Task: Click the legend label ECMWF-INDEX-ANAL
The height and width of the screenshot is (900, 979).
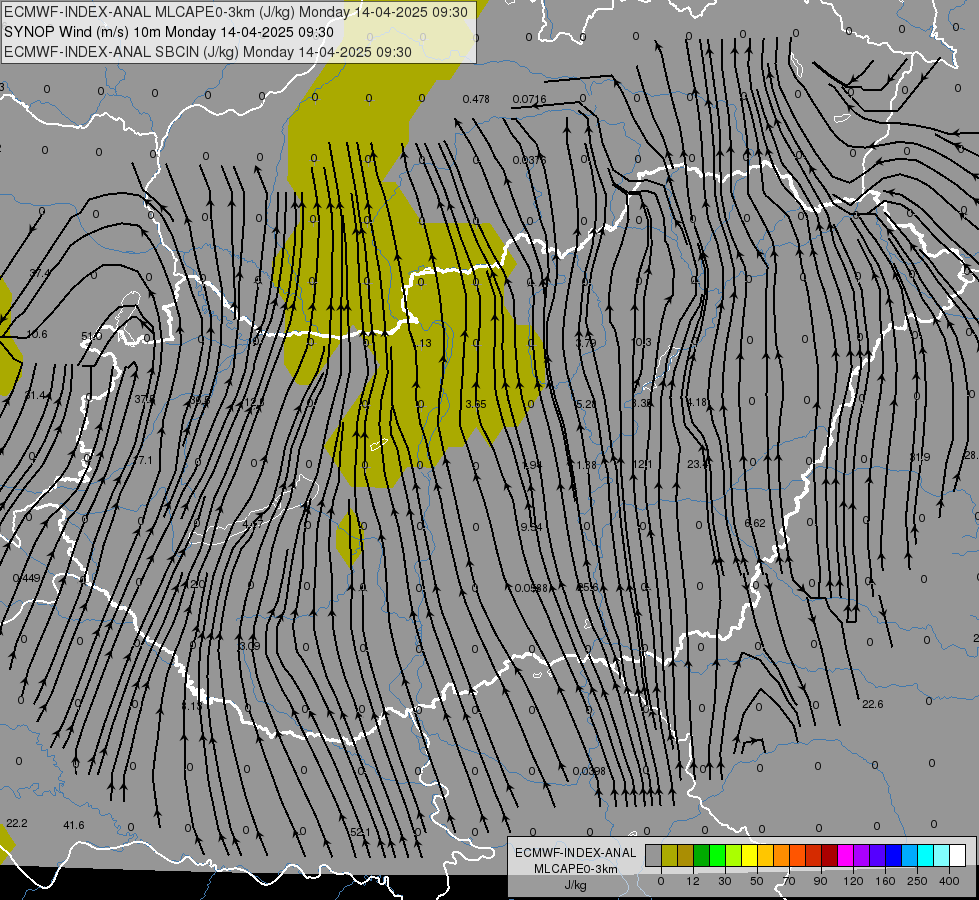Action: [x=576, y=853]
